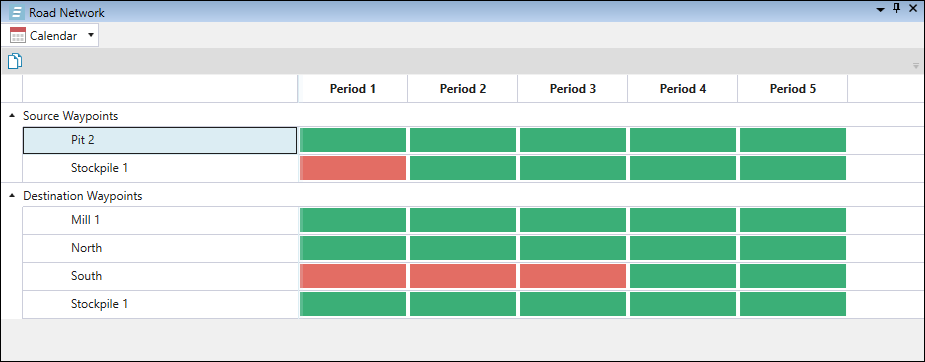Toggle Pit 2 availability in Period 1
The width and height of the screenshot is (925, 362).
coord(353,140)
